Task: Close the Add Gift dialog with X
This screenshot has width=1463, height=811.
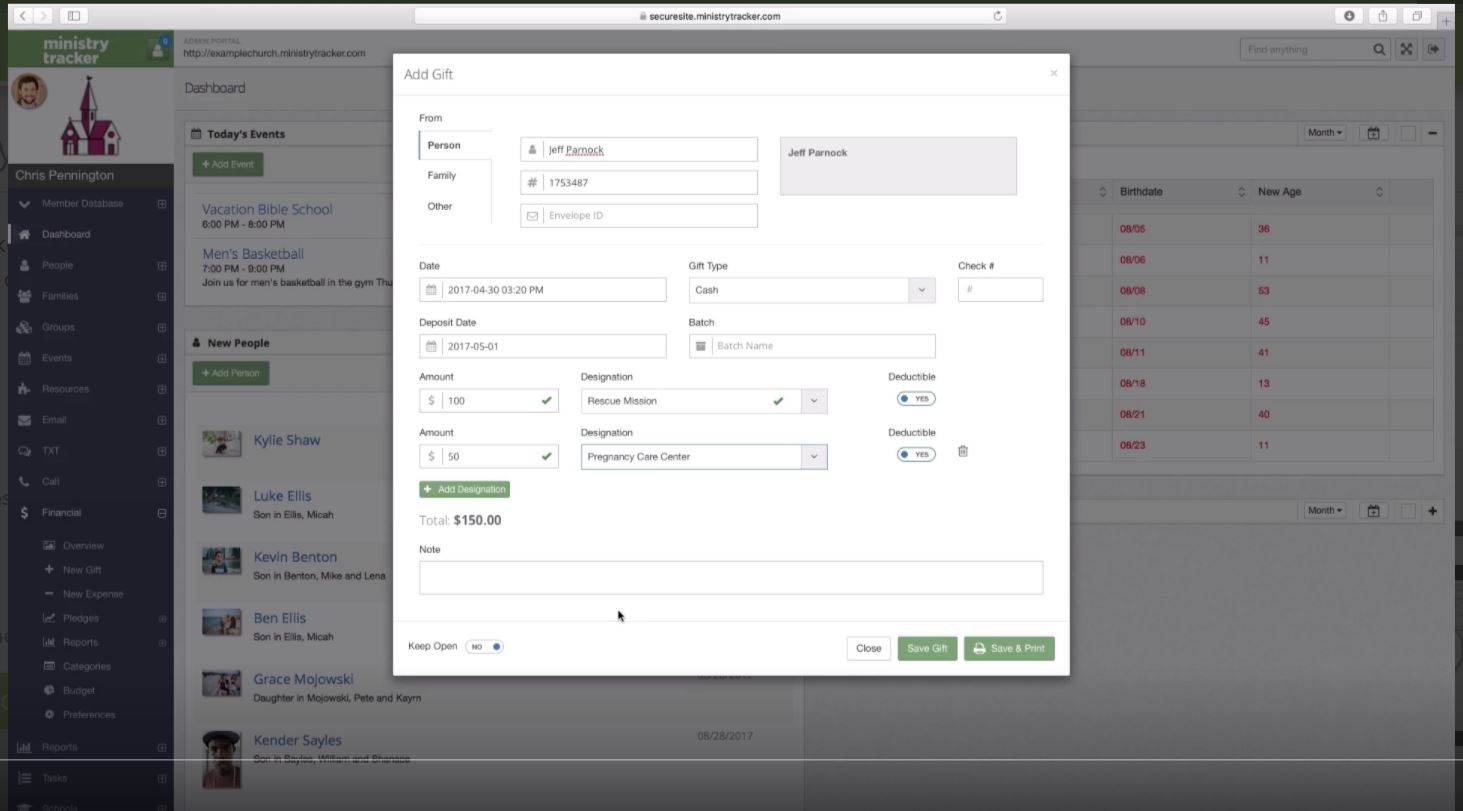Action: point(1053,73)
